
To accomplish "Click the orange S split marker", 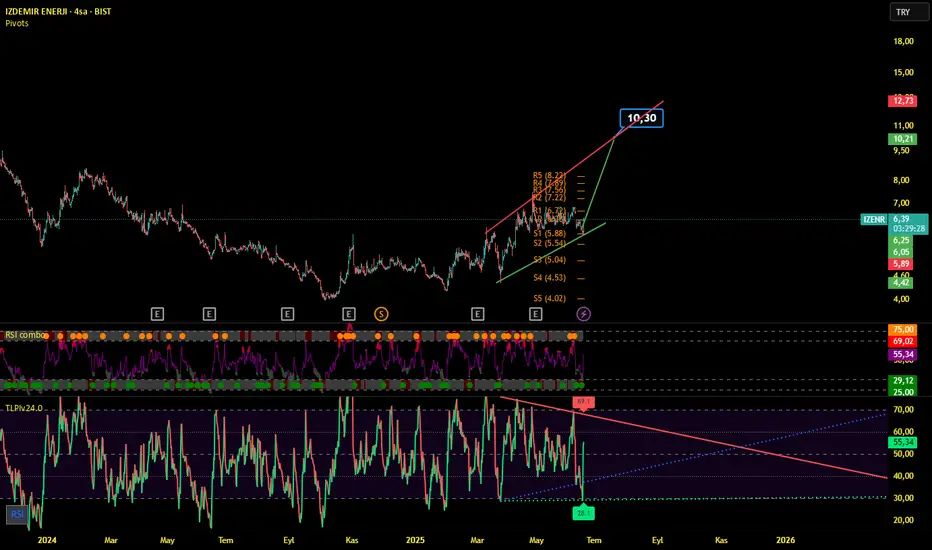I will click(x=381, y=314).
